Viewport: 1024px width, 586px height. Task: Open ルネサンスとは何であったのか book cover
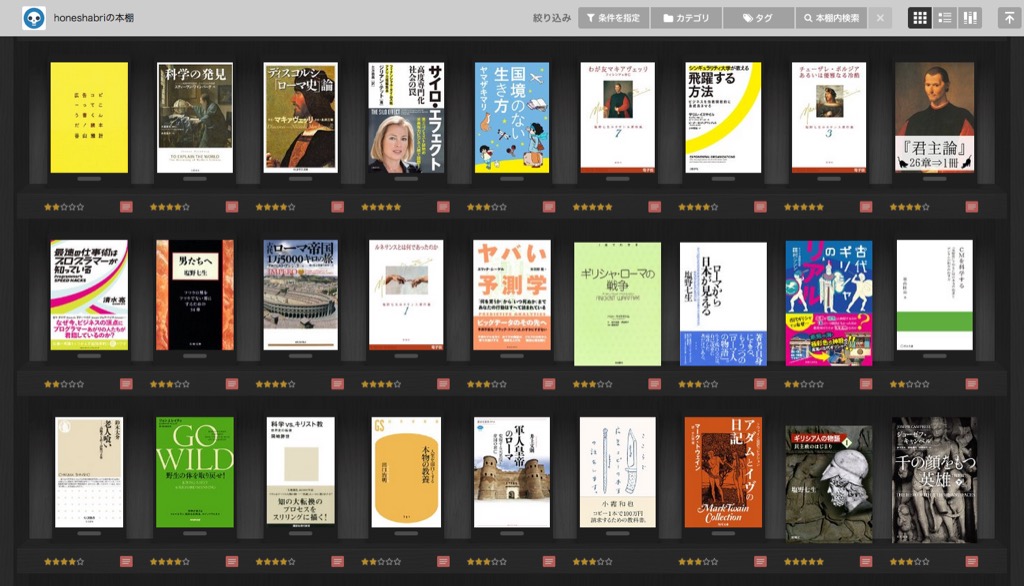pyautogui.click(x=406, y=295)
